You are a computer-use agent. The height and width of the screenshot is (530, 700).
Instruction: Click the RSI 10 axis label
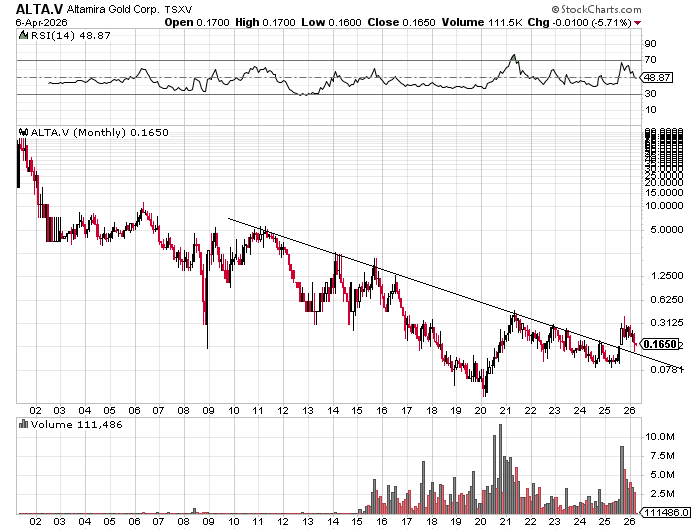(x=650, y=109)
